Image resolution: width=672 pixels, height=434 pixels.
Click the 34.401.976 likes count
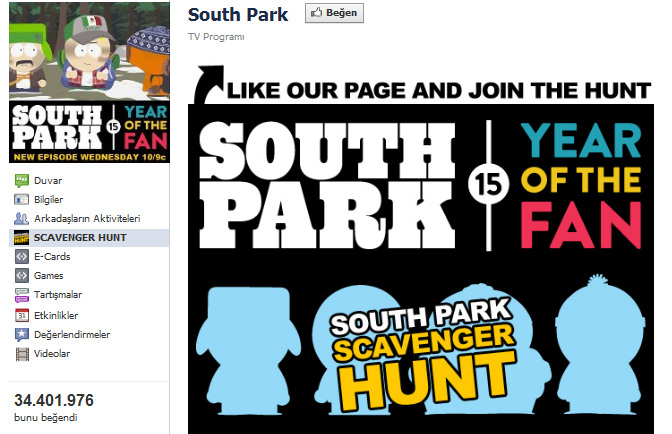point(54,401)
